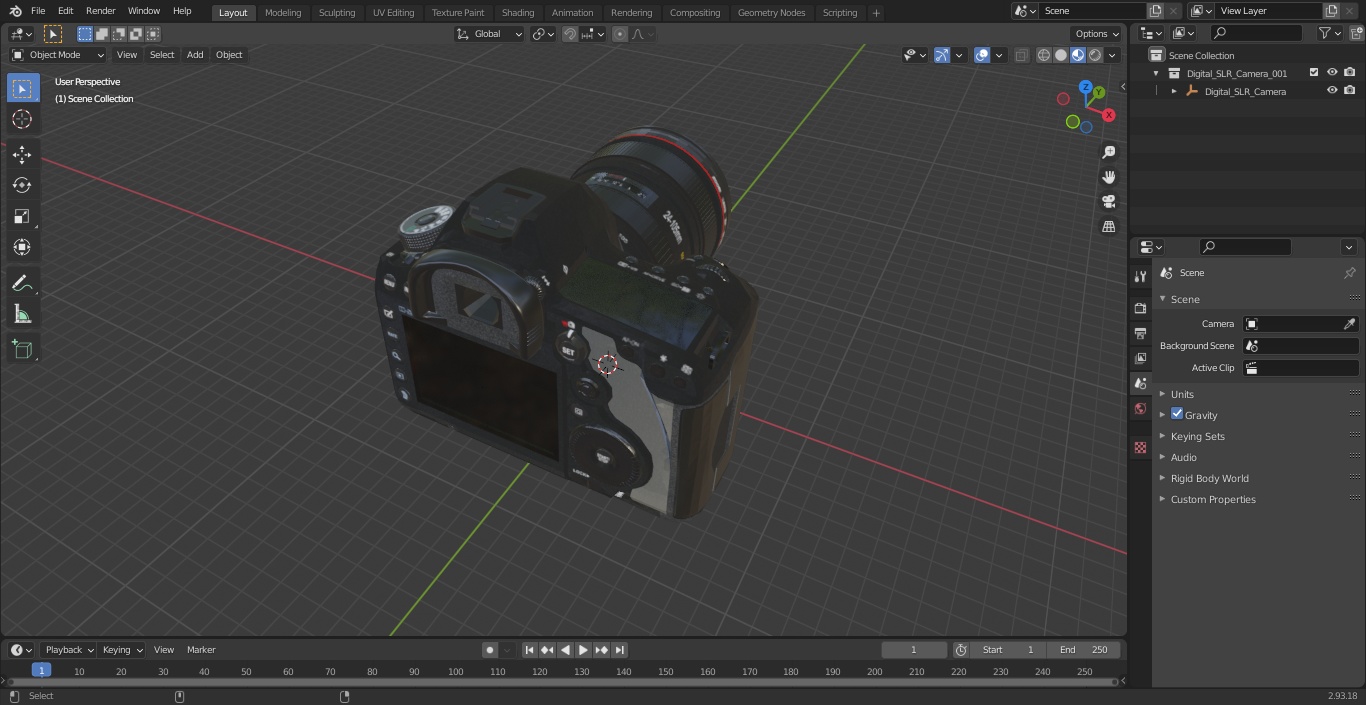The width and height of the screenshot is (1366, 705).
Task: Uncheck Digital_SLR_Camera_001 collection exclude checkbox
Action: [x=1314, y=73]
